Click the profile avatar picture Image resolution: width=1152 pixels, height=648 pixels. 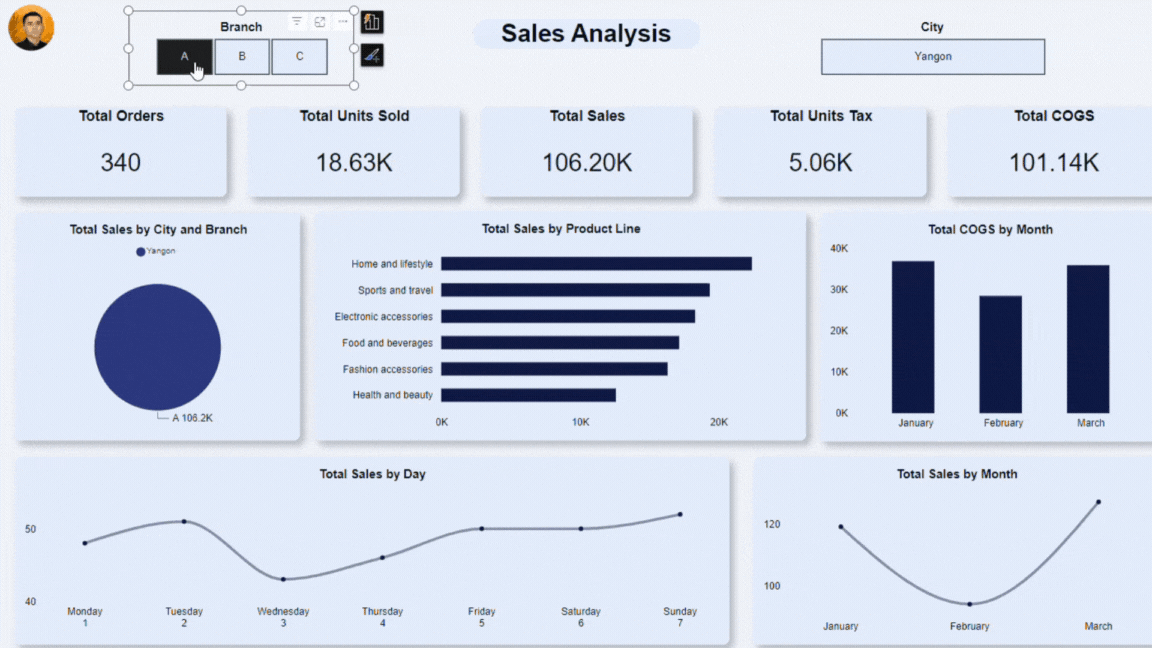(x=31, y=28)
